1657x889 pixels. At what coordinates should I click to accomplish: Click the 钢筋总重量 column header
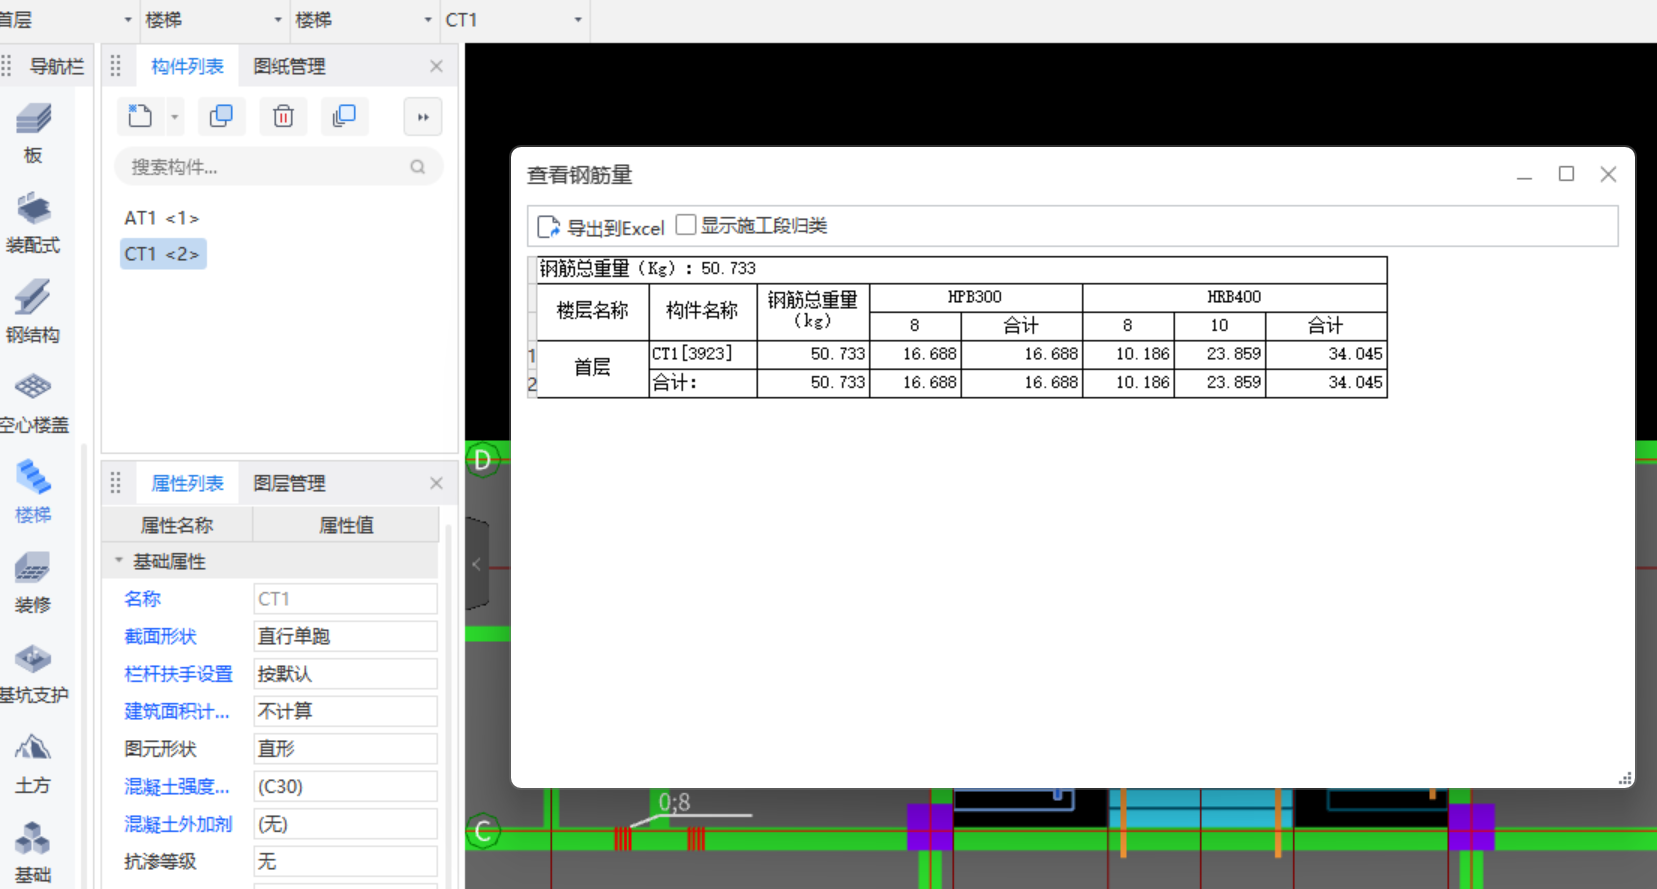[x=813, y=311]
